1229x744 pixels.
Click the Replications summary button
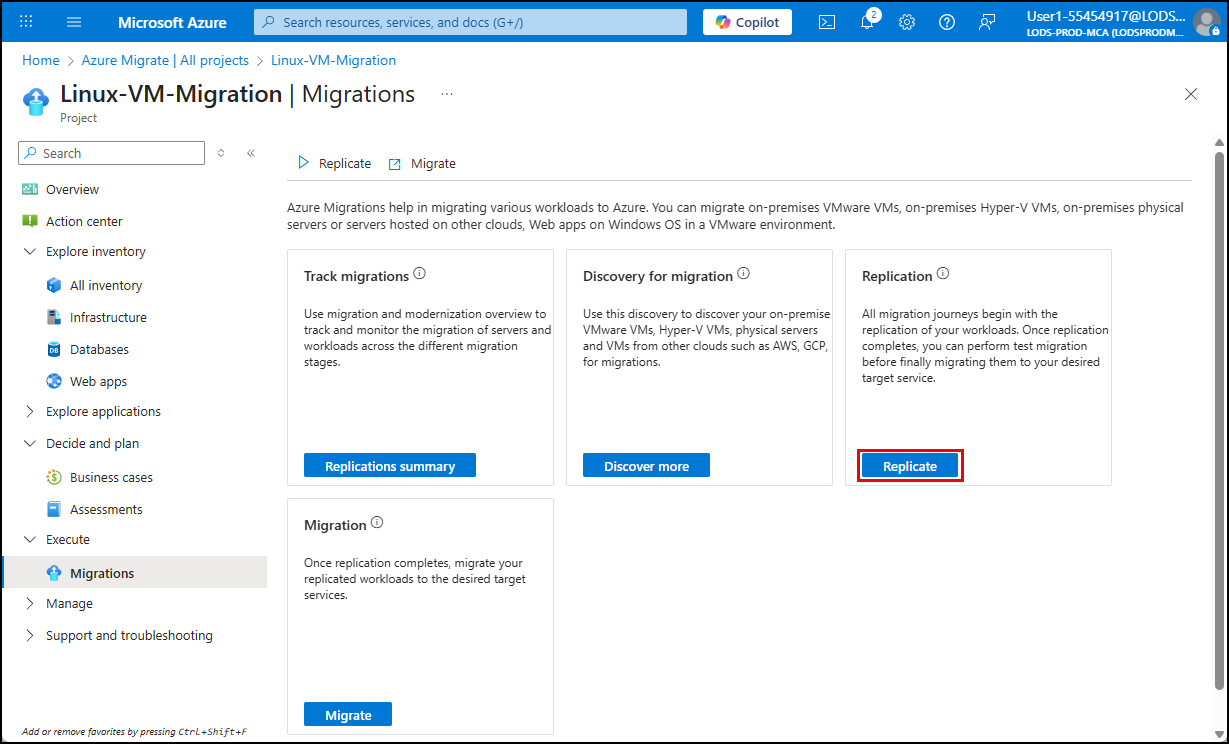click(390, 465)
